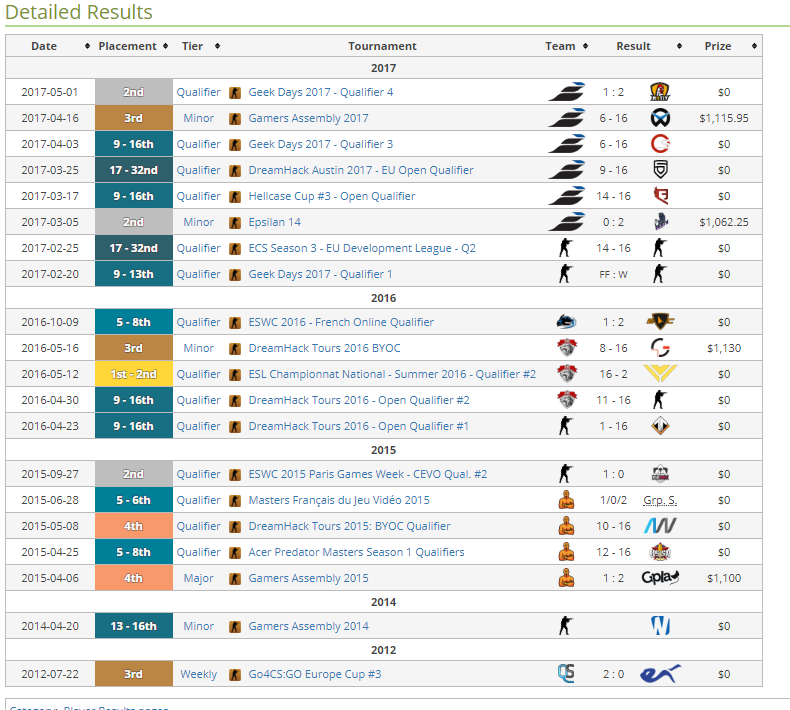Open ECS Season 3 - EU Development League link

click(362, 248)
